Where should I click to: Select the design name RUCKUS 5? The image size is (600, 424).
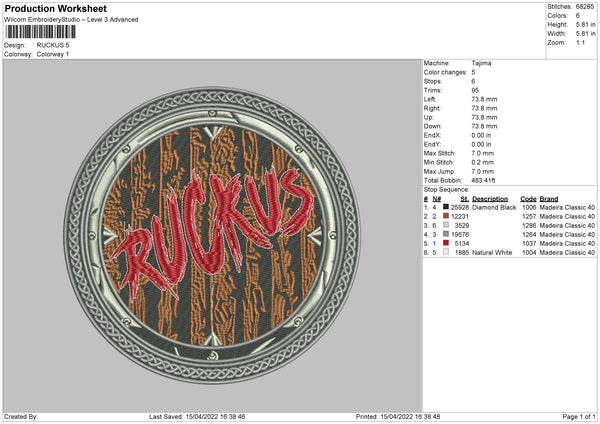[x=53, y=45]
